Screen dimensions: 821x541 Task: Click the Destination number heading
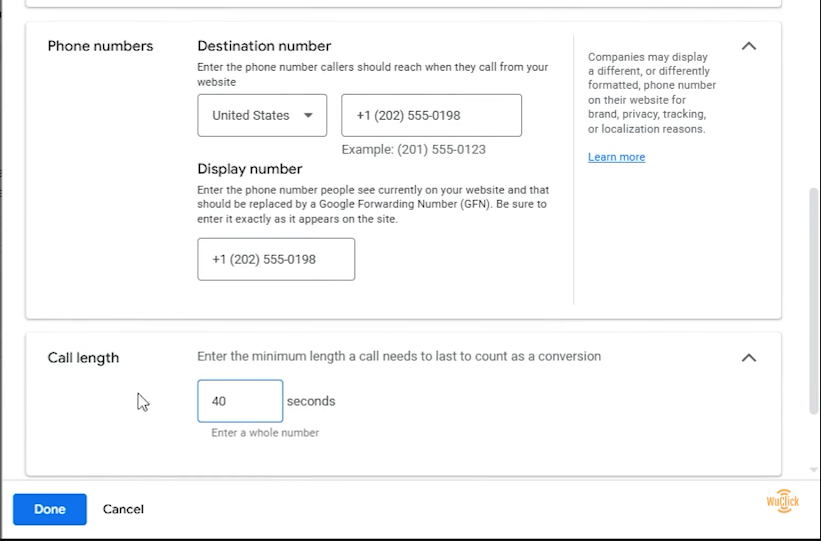264,46
